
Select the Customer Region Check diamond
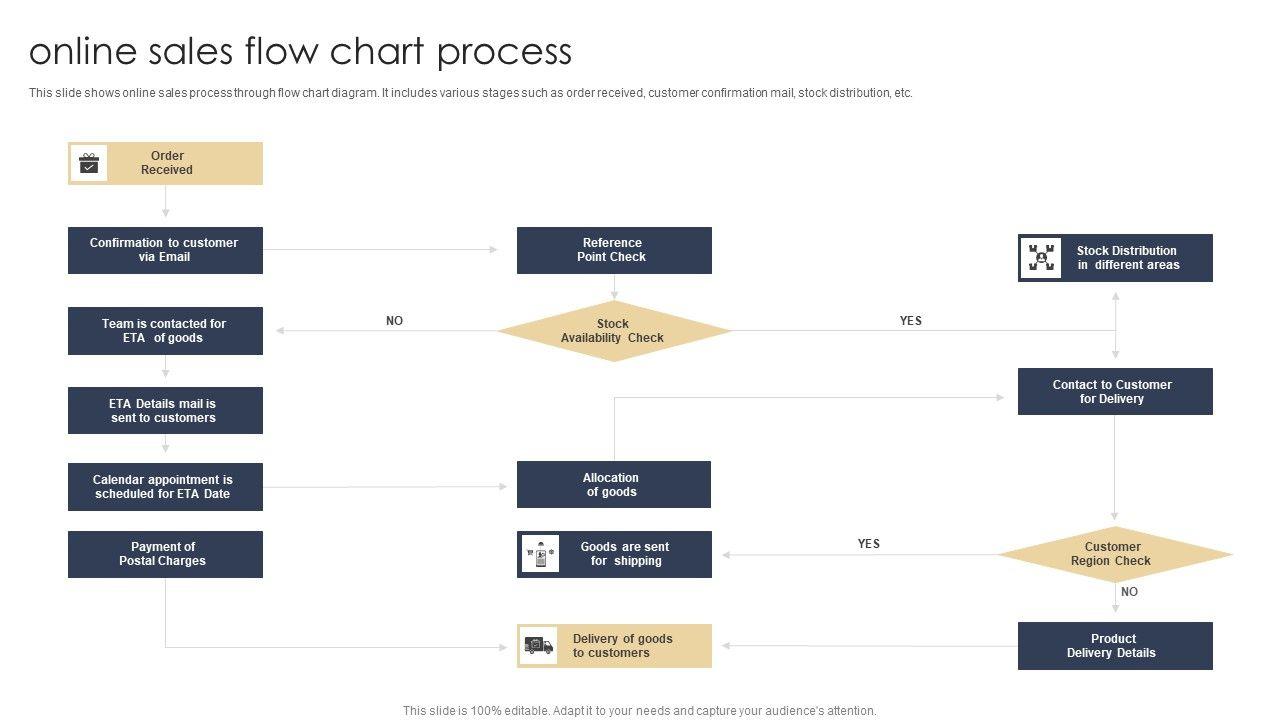point(1115,554)
